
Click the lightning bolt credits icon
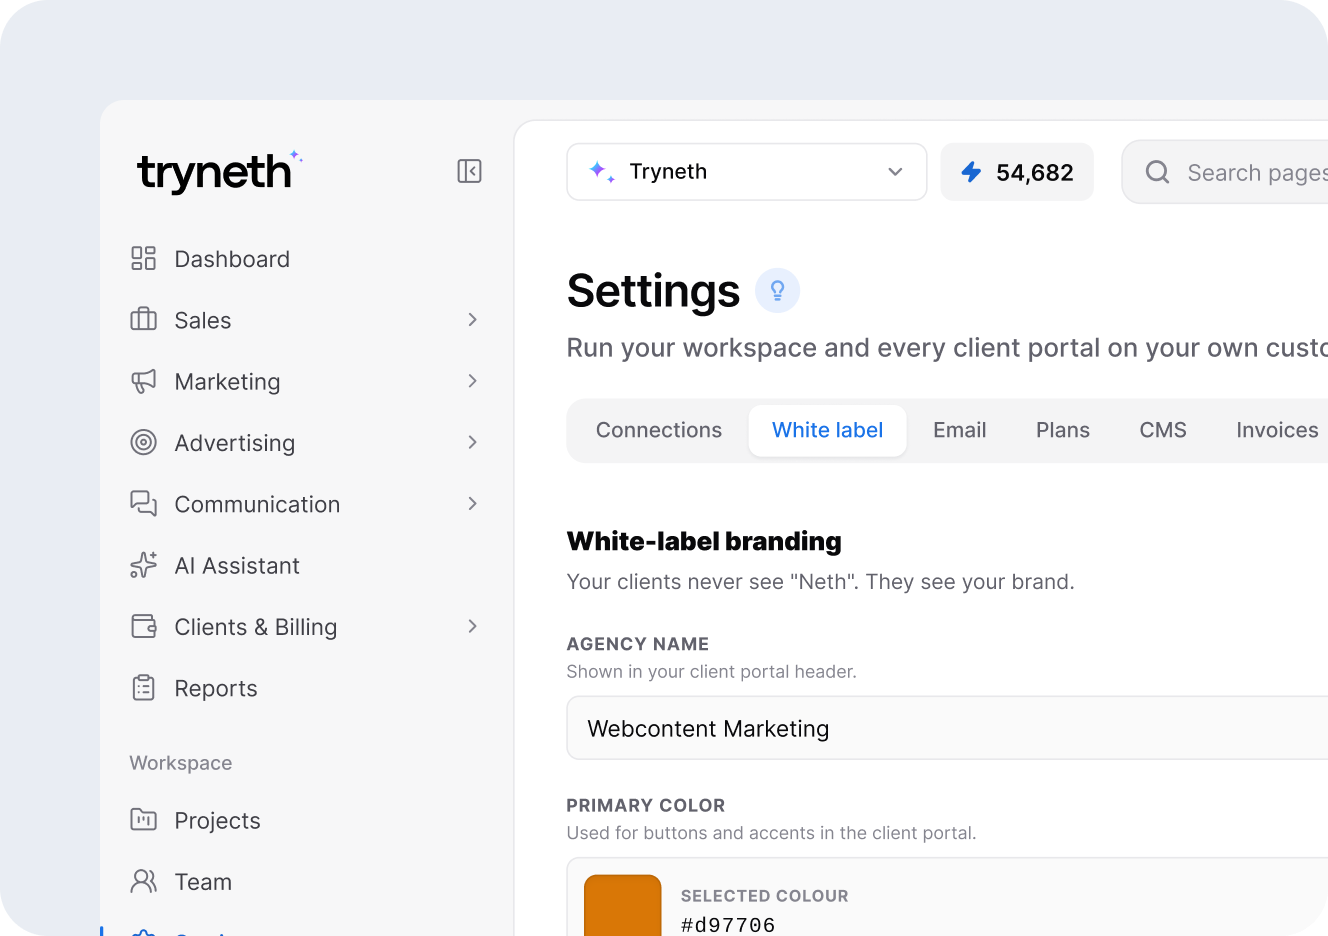coord(971,172)
